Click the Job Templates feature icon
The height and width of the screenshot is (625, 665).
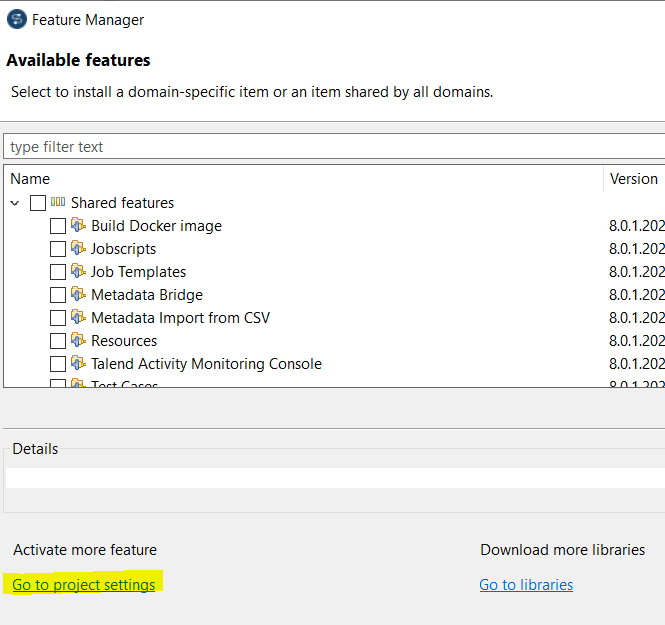pos(78,271)
